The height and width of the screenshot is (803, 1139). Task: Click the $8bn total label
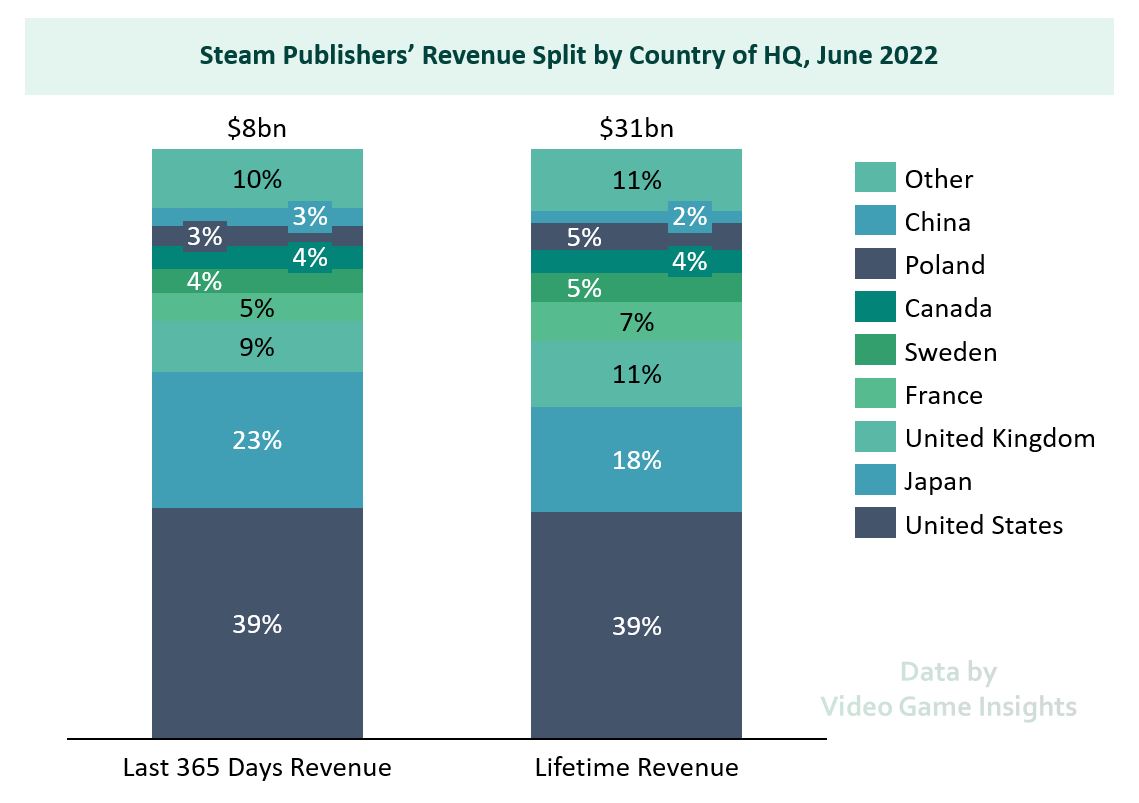257,128
